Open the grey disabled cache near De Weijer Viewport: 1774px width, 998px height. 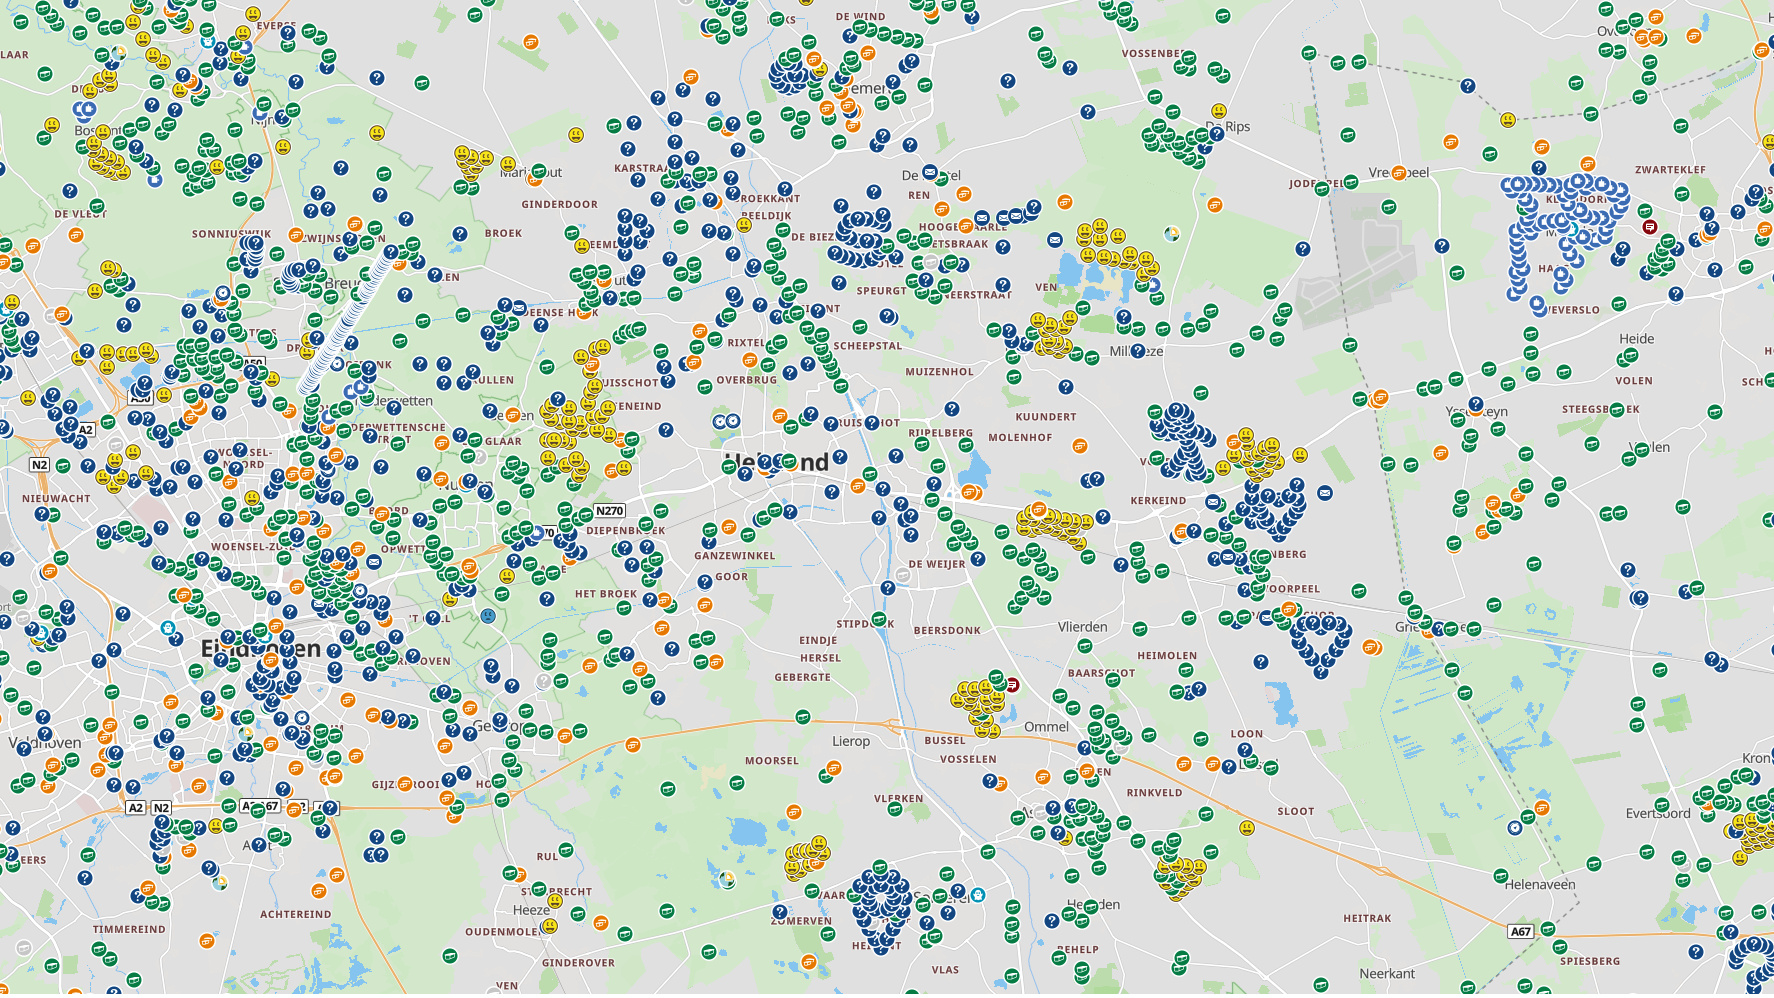(x=903, y=576)
